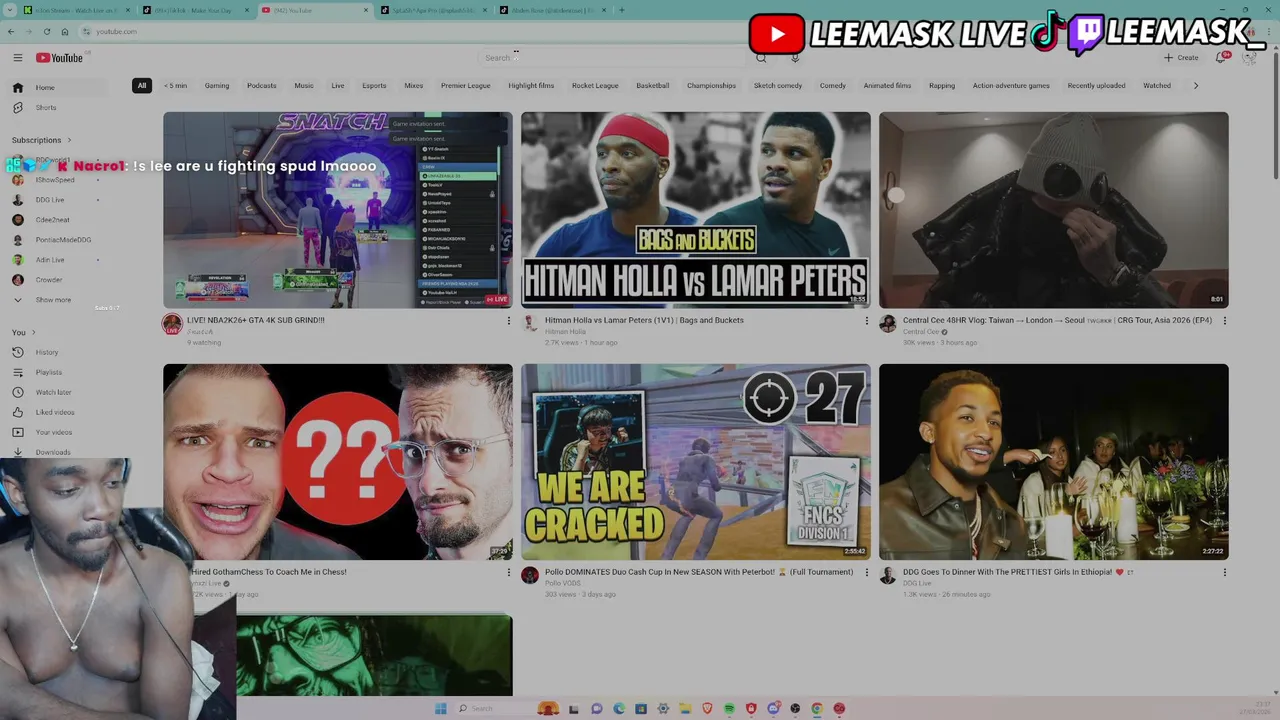Viewport: 1280px width, 720px height.
Task: Click the browser home icon
Action: click(x=65, y=31)
